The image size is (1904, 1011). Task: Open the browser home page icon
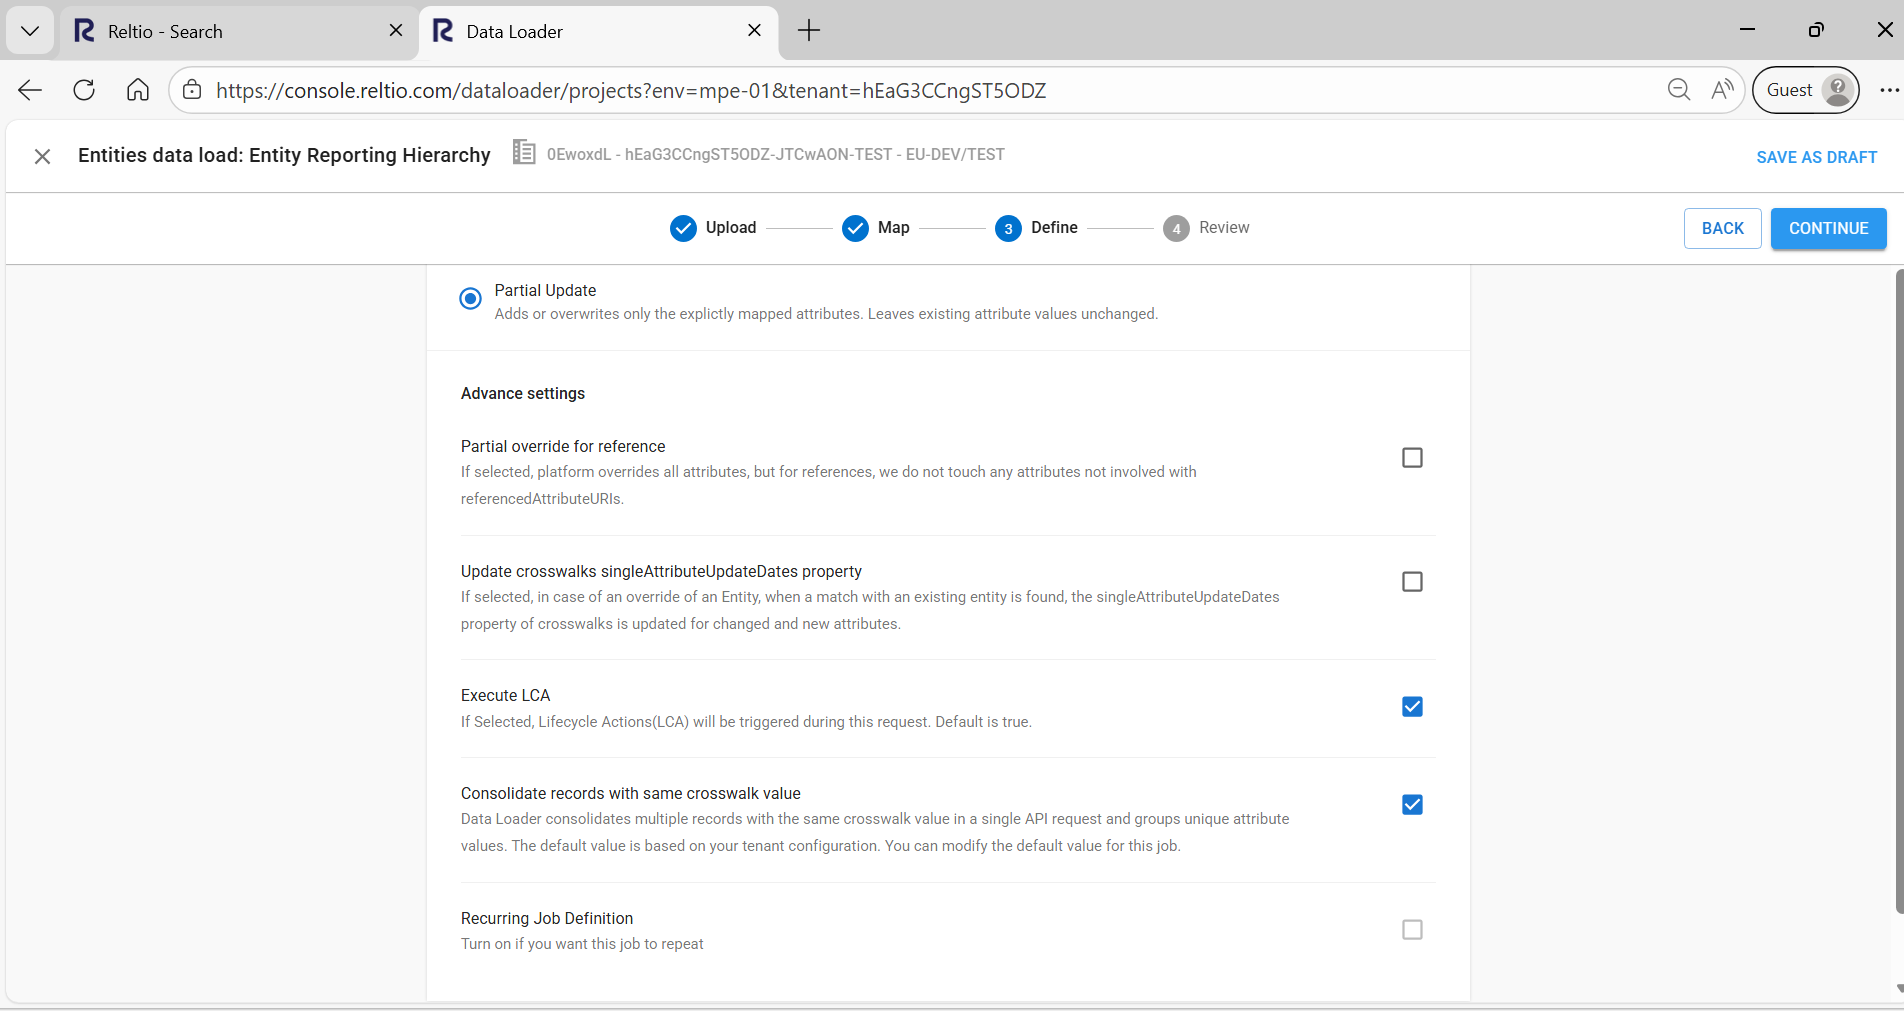point(138,90)
